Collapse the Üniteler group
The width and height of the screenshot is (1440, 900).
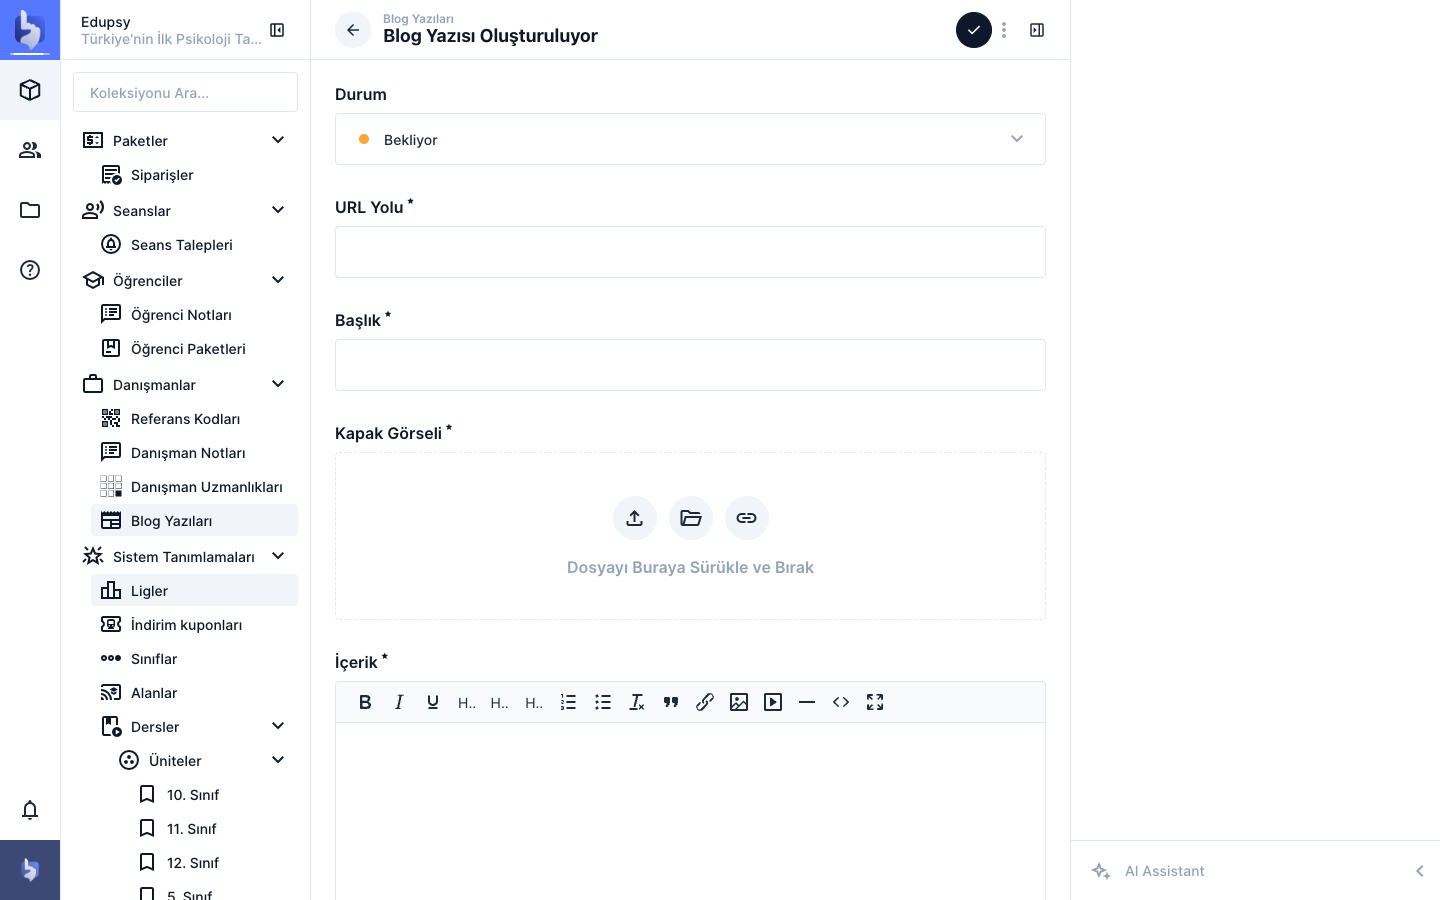(x=278, y=760)
